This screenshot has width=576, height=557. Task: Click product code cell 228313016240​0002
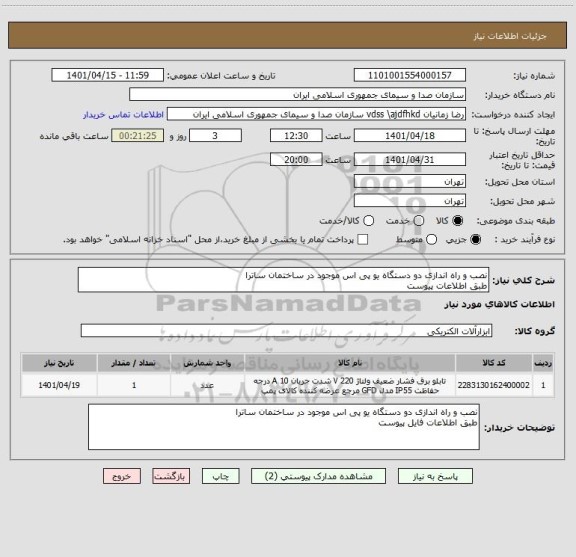(494, 385)
